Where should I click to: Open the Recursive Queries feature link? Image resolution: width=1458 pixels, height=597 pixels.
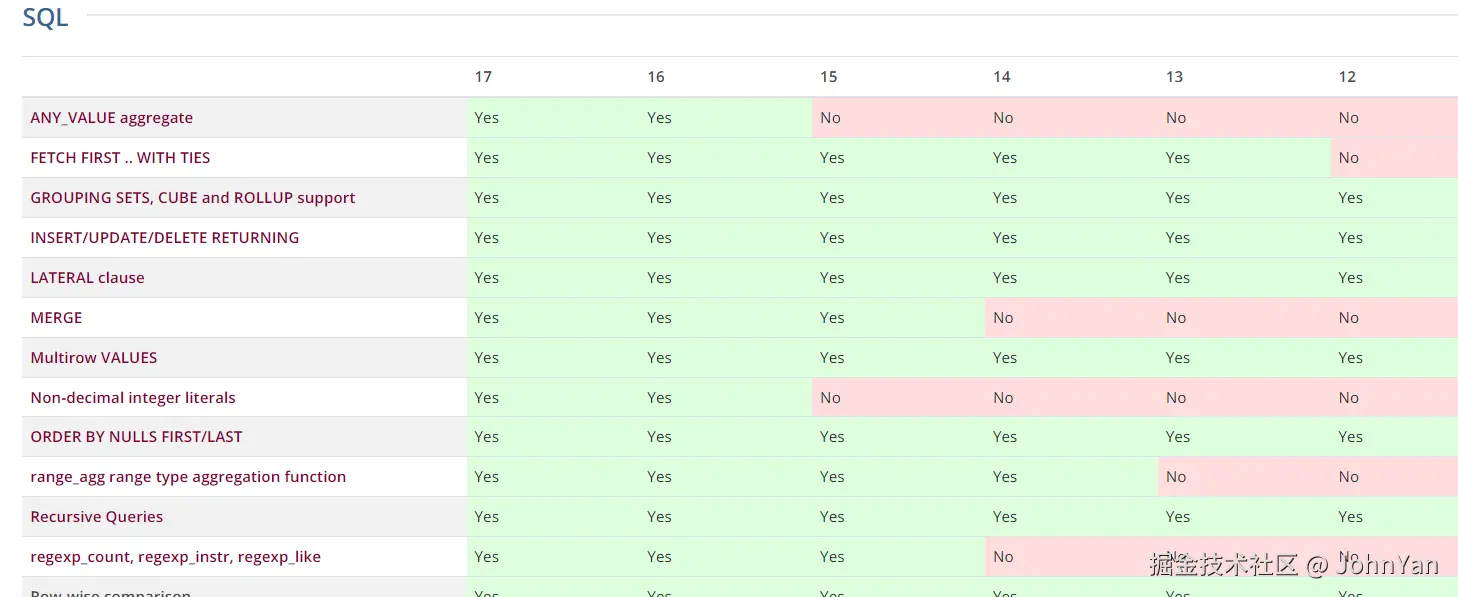[x=96, y=517]
